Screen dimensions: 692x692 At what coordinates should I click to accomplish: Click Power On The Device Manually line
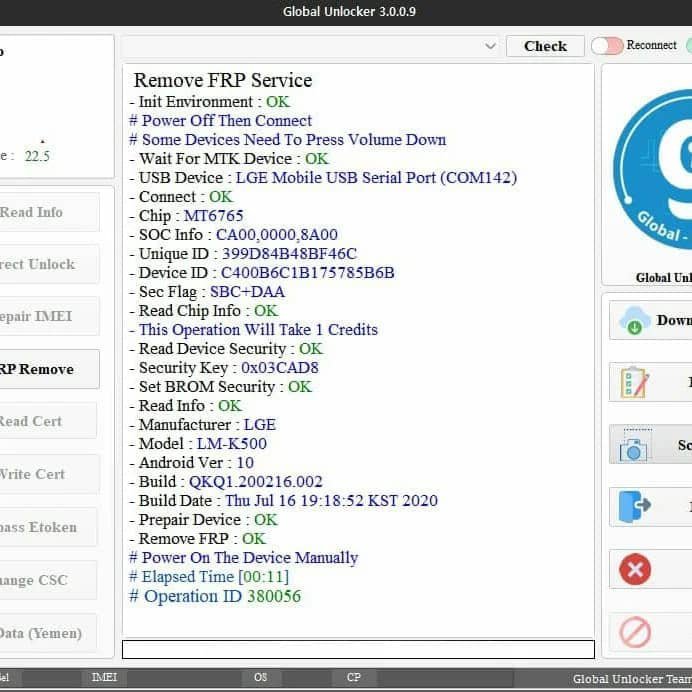(243, 558)
